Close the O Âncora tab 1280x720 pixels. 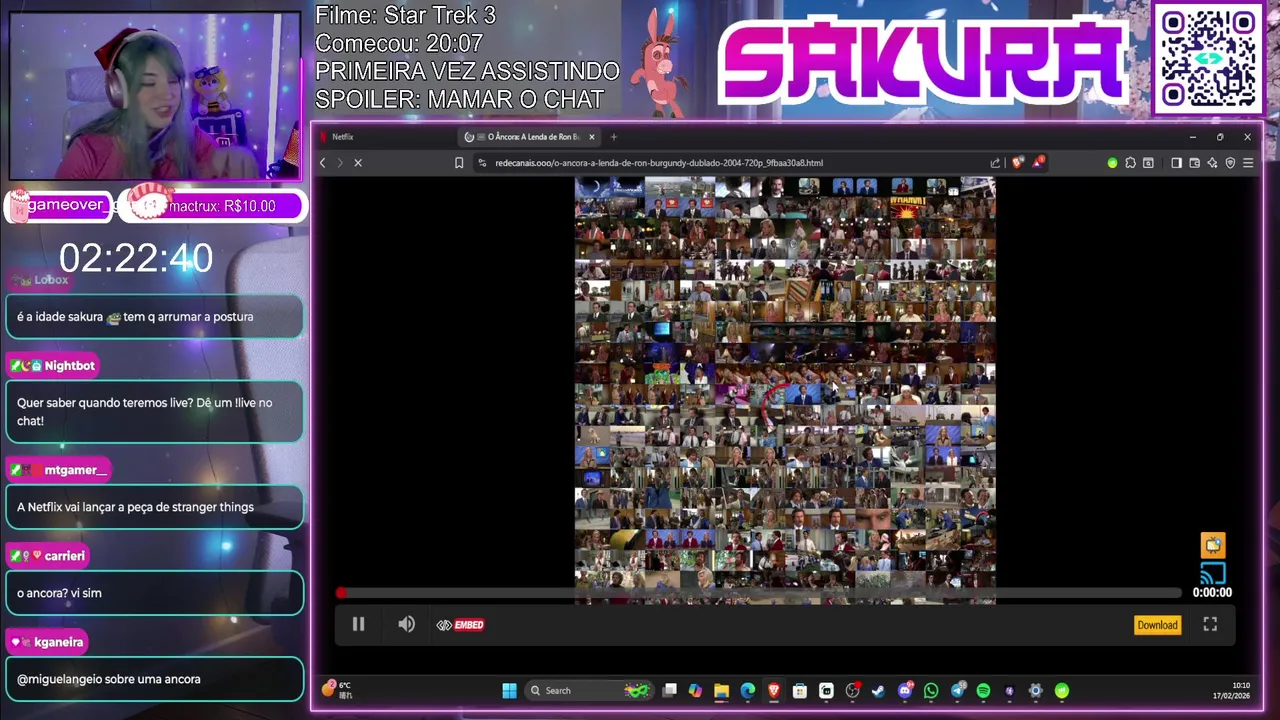pos(592,137)
